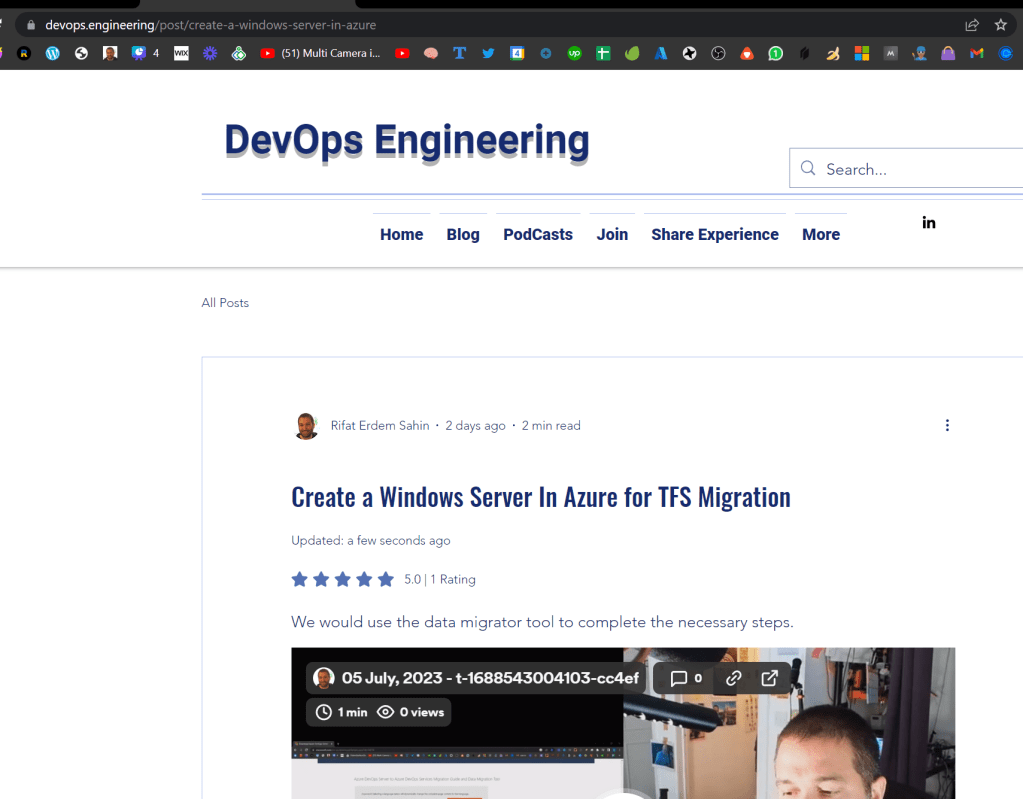The height and width of the screenshot is (799, 1023).
Task: Open the Envato green leaf bookmark
Action: tap(632, 53)
